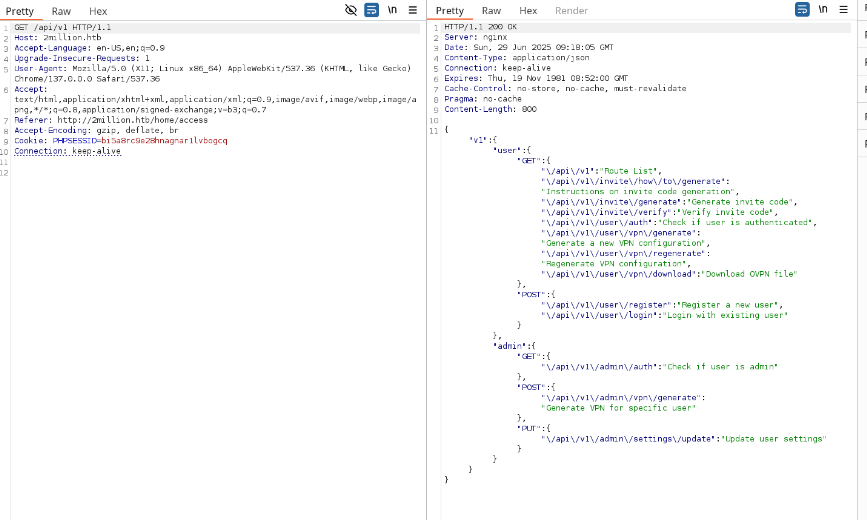Open hamburger options menu in response pane
Viewport: 867px width, 520px height.
[843, 9]
